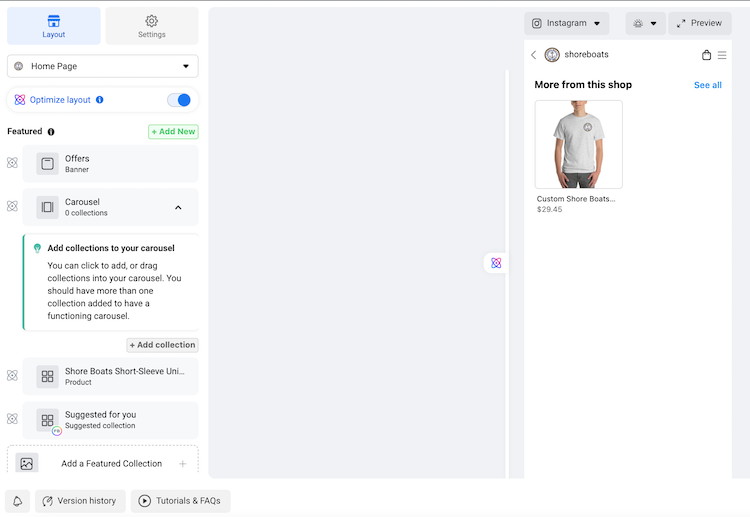
Task: Toggle the Optimize layout switch
Action: [179, 99]
